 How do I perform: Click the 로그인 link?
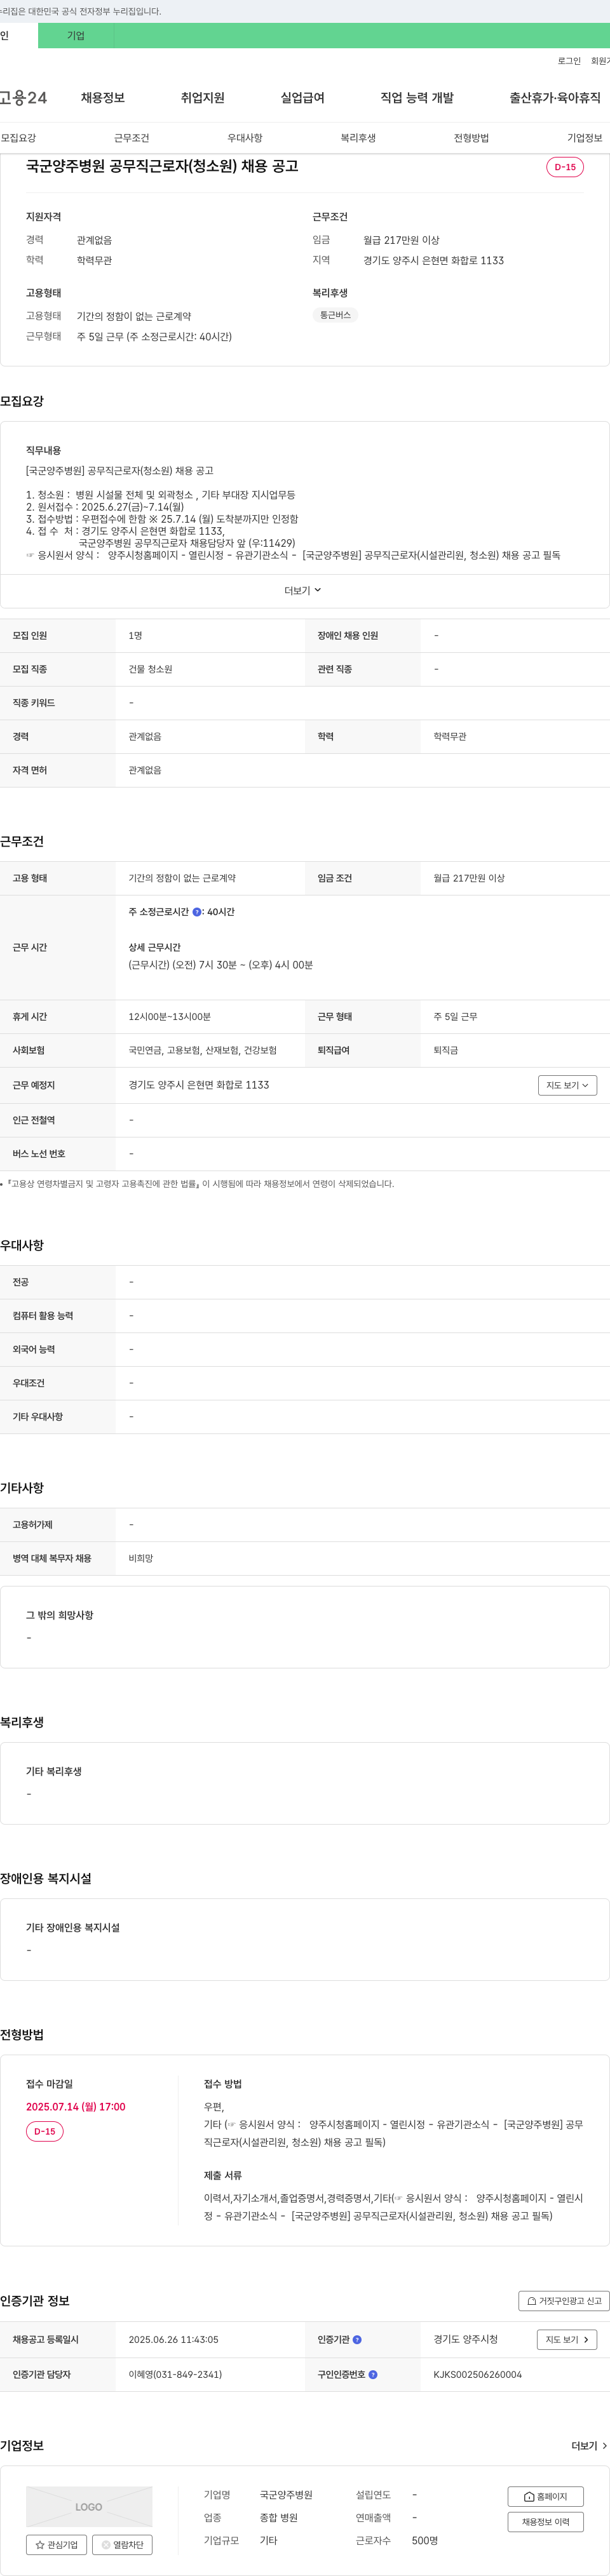pyautogui.click(x=569, y=61)
